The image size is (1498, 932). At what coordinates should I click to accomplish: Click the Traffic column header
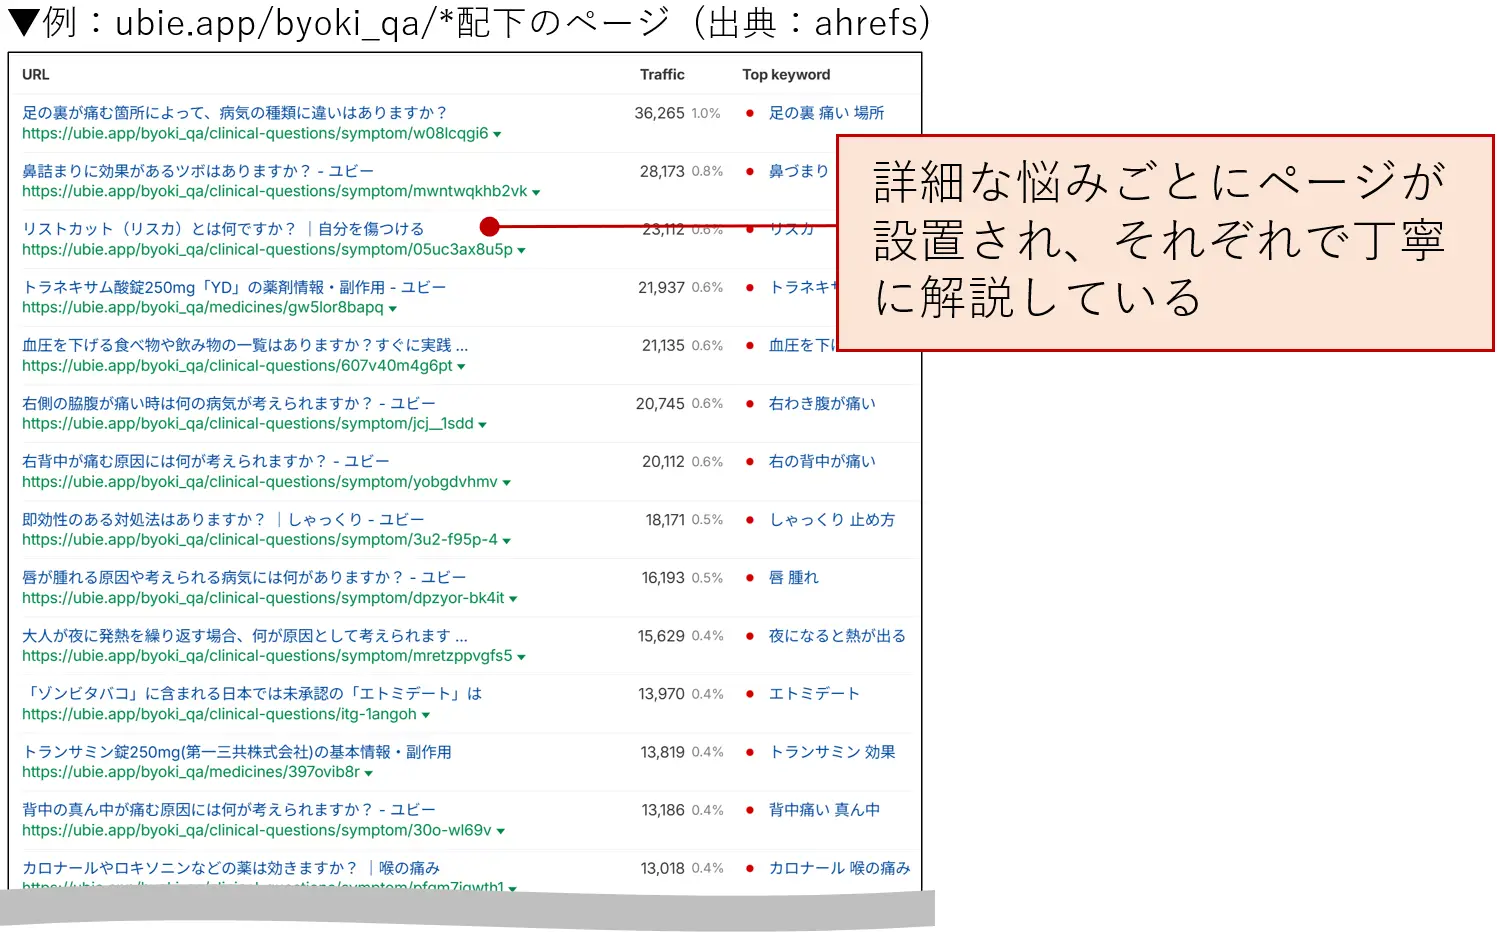pos(661,74)
